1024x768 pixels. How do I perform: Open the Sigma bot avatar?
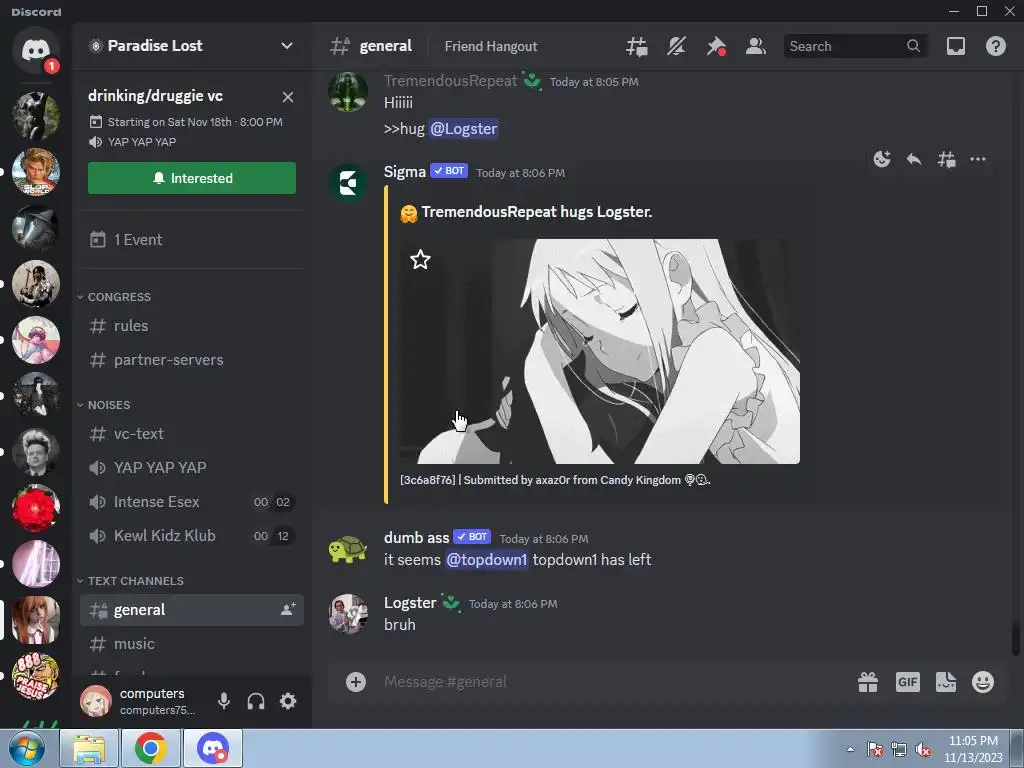click(x=347, y=183)
